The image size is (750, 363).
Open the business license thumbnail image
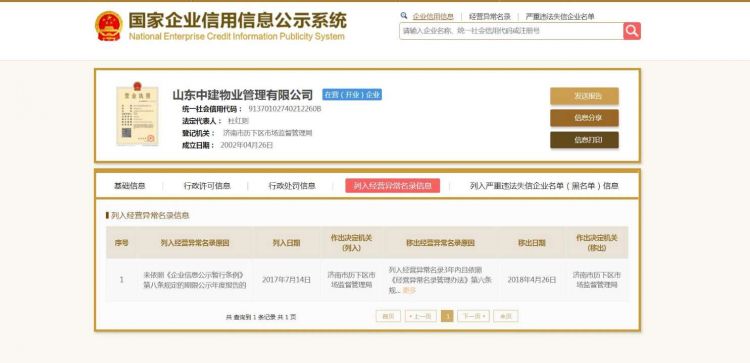(137, 114)
